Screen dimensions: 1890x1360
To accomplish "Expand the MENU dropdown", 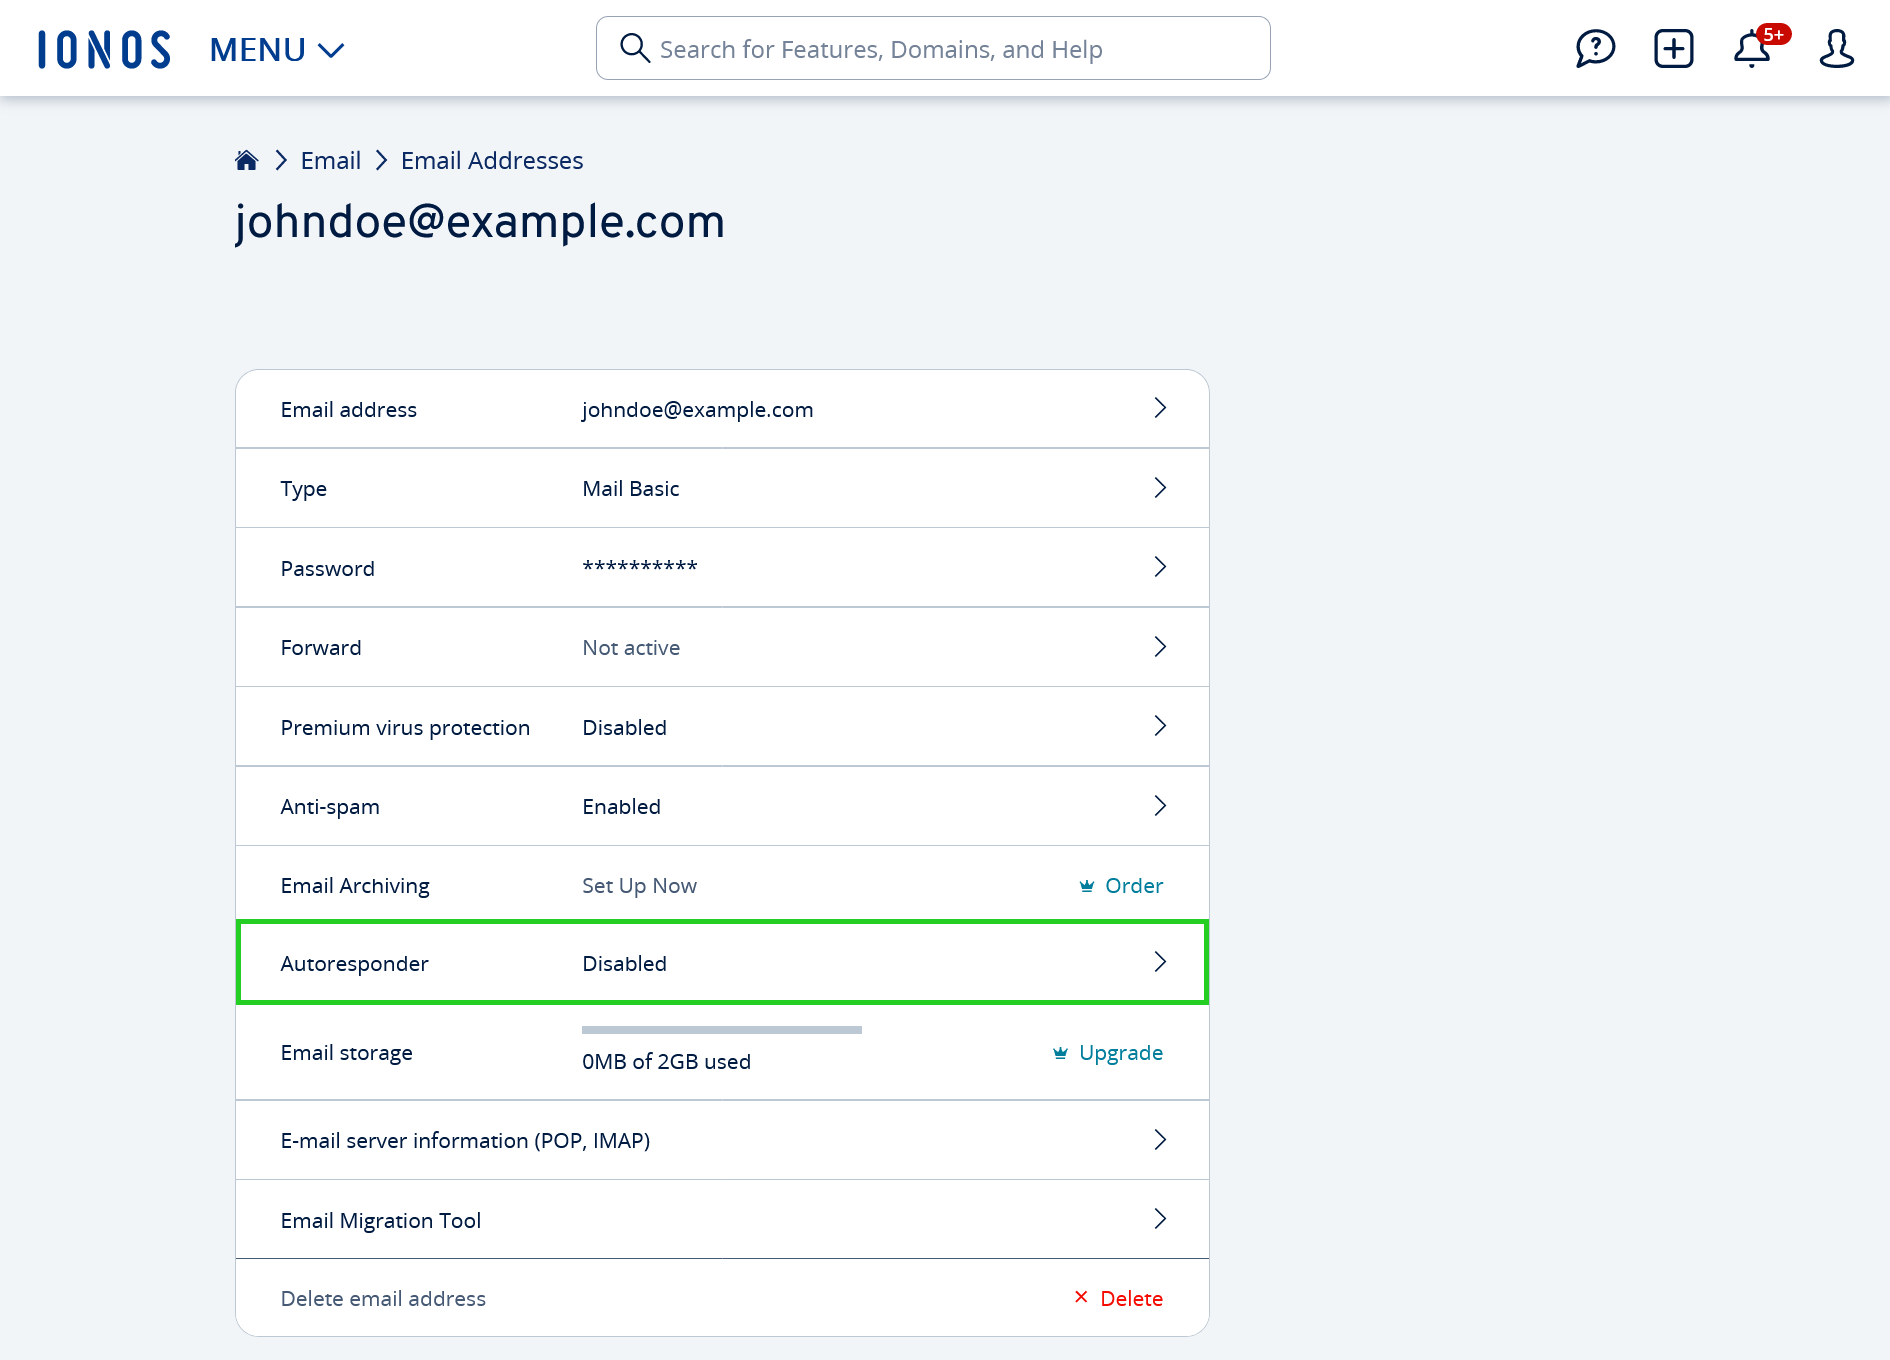I will coord(277,49).
